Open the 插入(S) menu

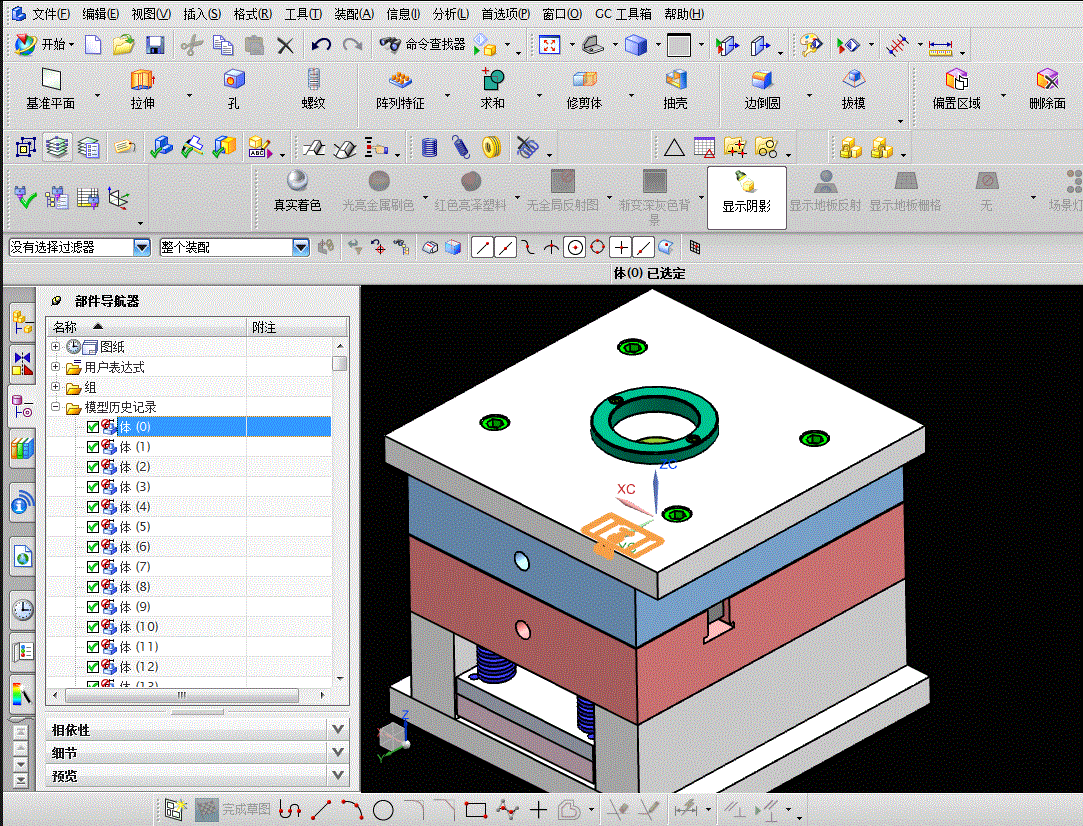[202, 14]
